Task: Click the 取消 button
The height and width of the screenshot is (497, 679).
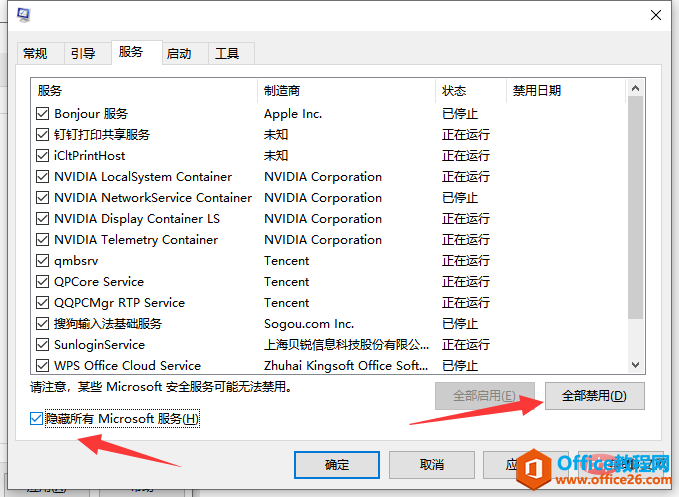Action: point(432,465)
